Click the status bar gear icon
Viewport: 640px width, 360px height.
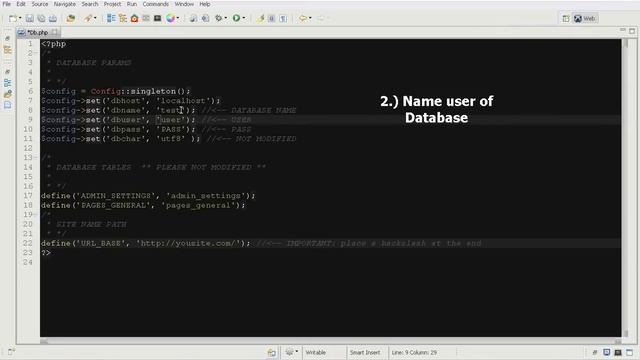(x=289, y=352)
